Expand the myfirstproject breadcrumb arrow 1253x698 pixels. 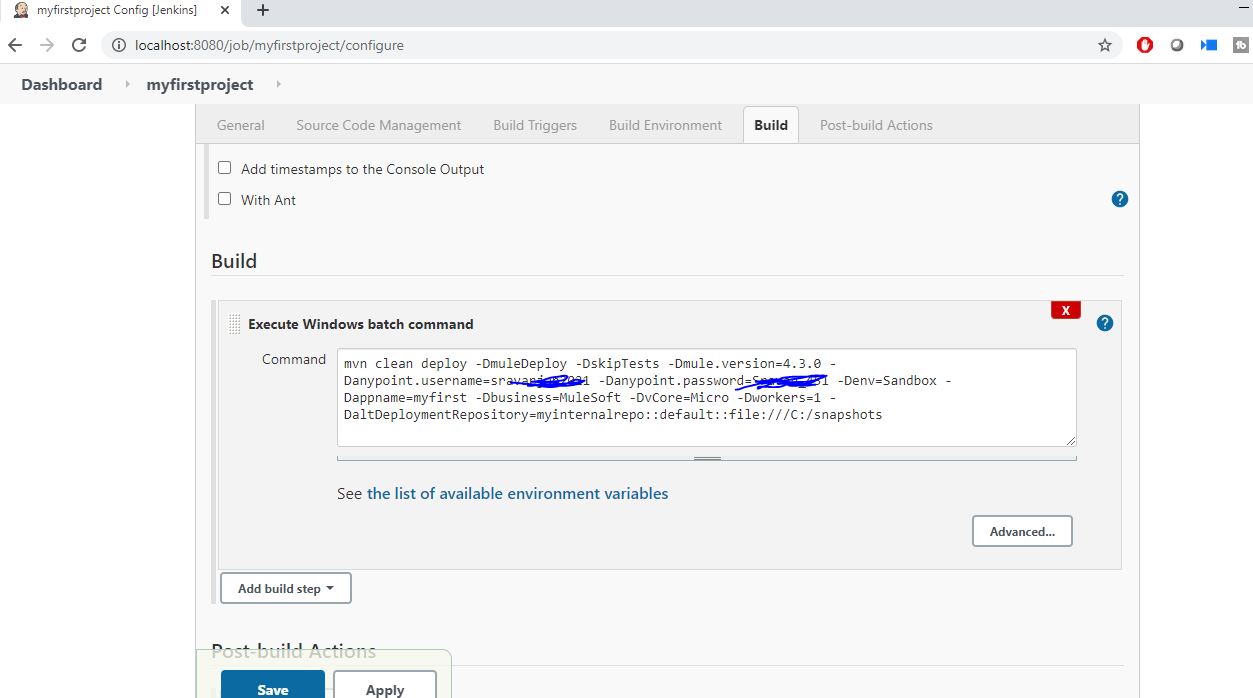point(278,85)
